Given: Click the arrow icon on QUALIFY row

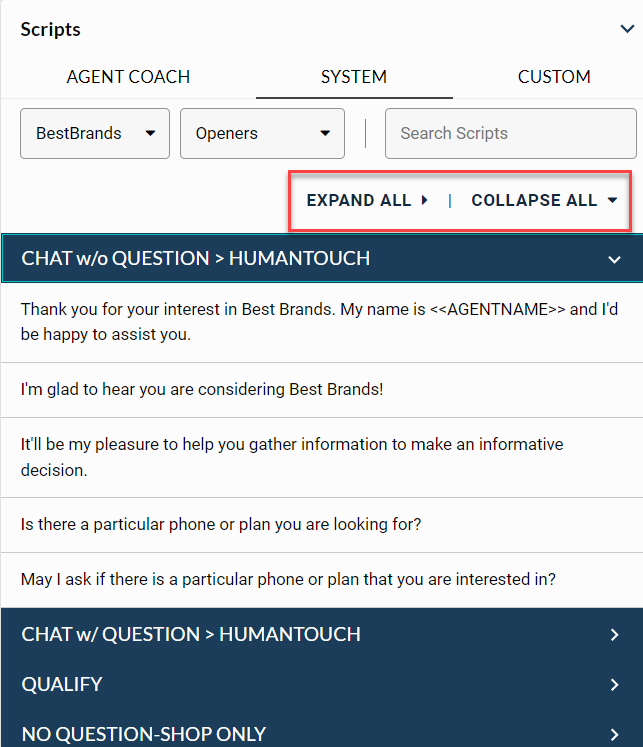Looking at the screenshot, I should [614, 685].
